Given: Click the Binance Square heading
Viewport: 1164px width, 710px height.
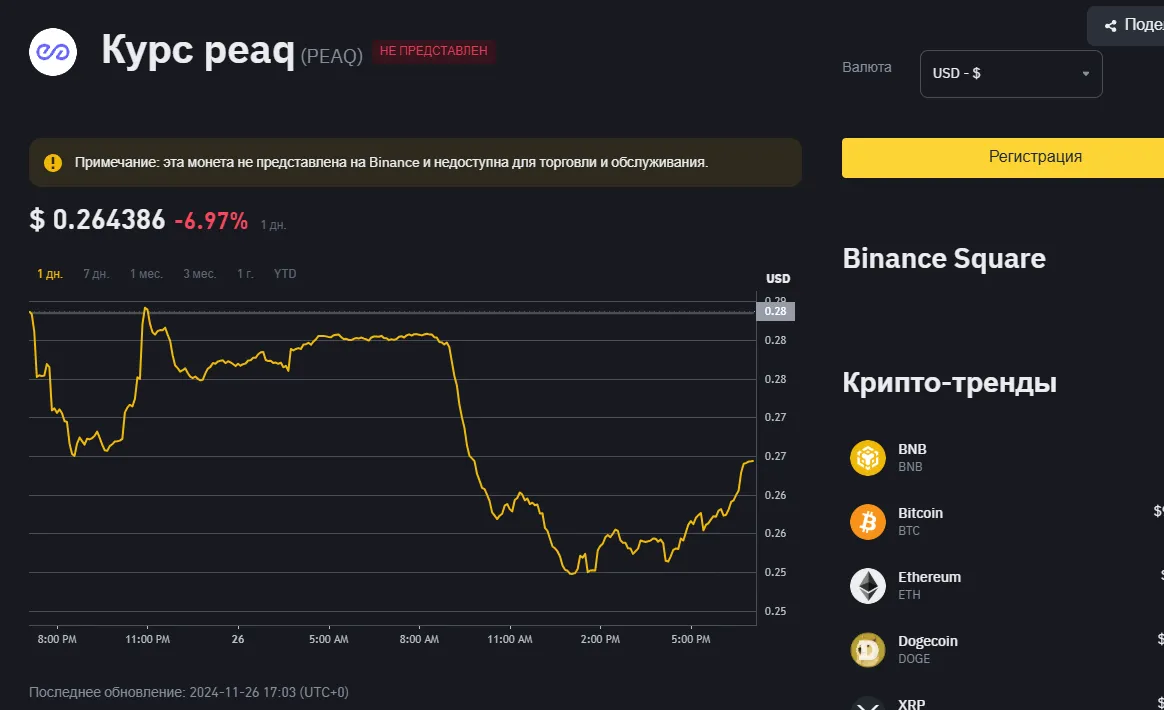Looking at the screenshot, I should point(944,258).
